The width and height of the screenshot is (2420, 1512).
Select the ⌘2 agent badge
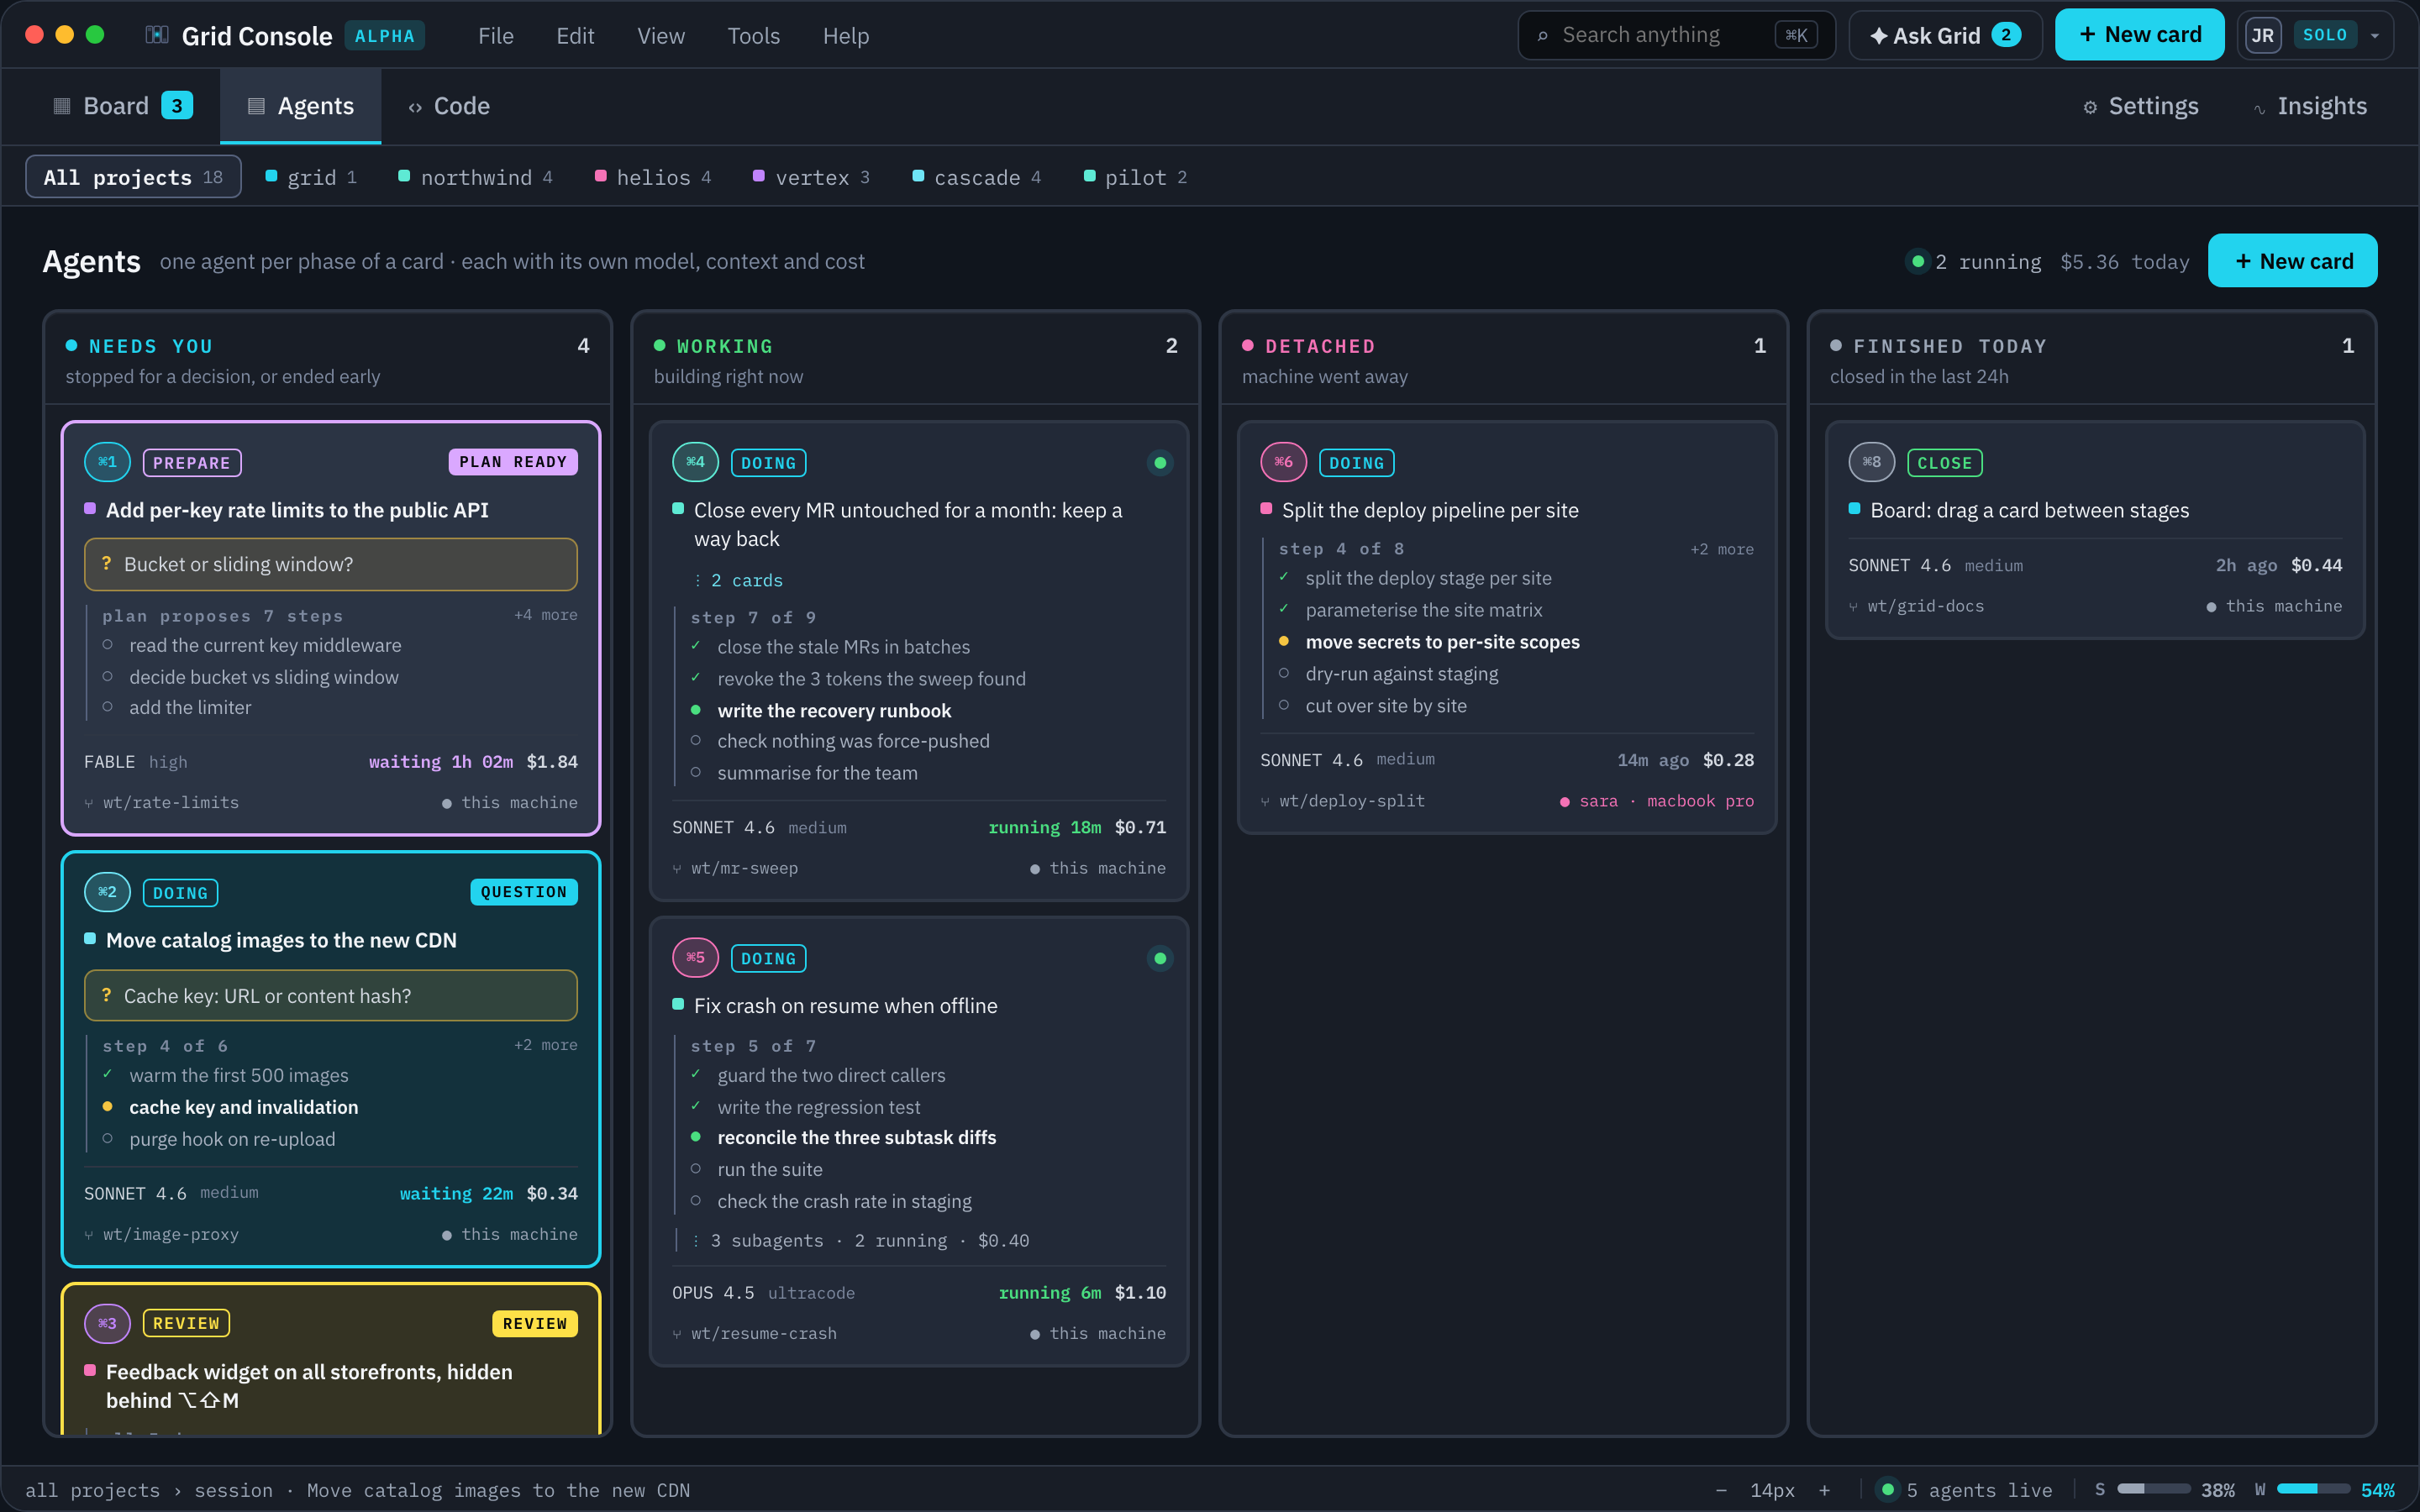(107, 892)
